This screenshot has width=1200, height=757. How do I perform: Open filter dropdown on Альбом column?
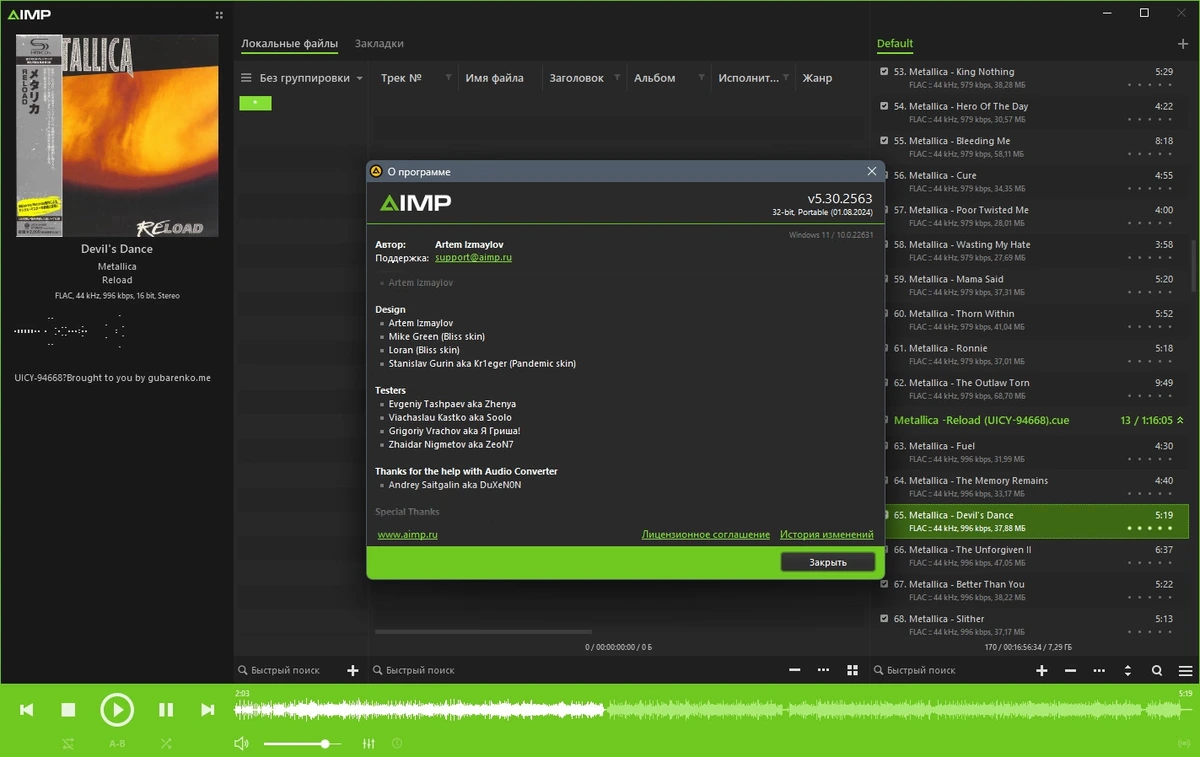[701, 78]
